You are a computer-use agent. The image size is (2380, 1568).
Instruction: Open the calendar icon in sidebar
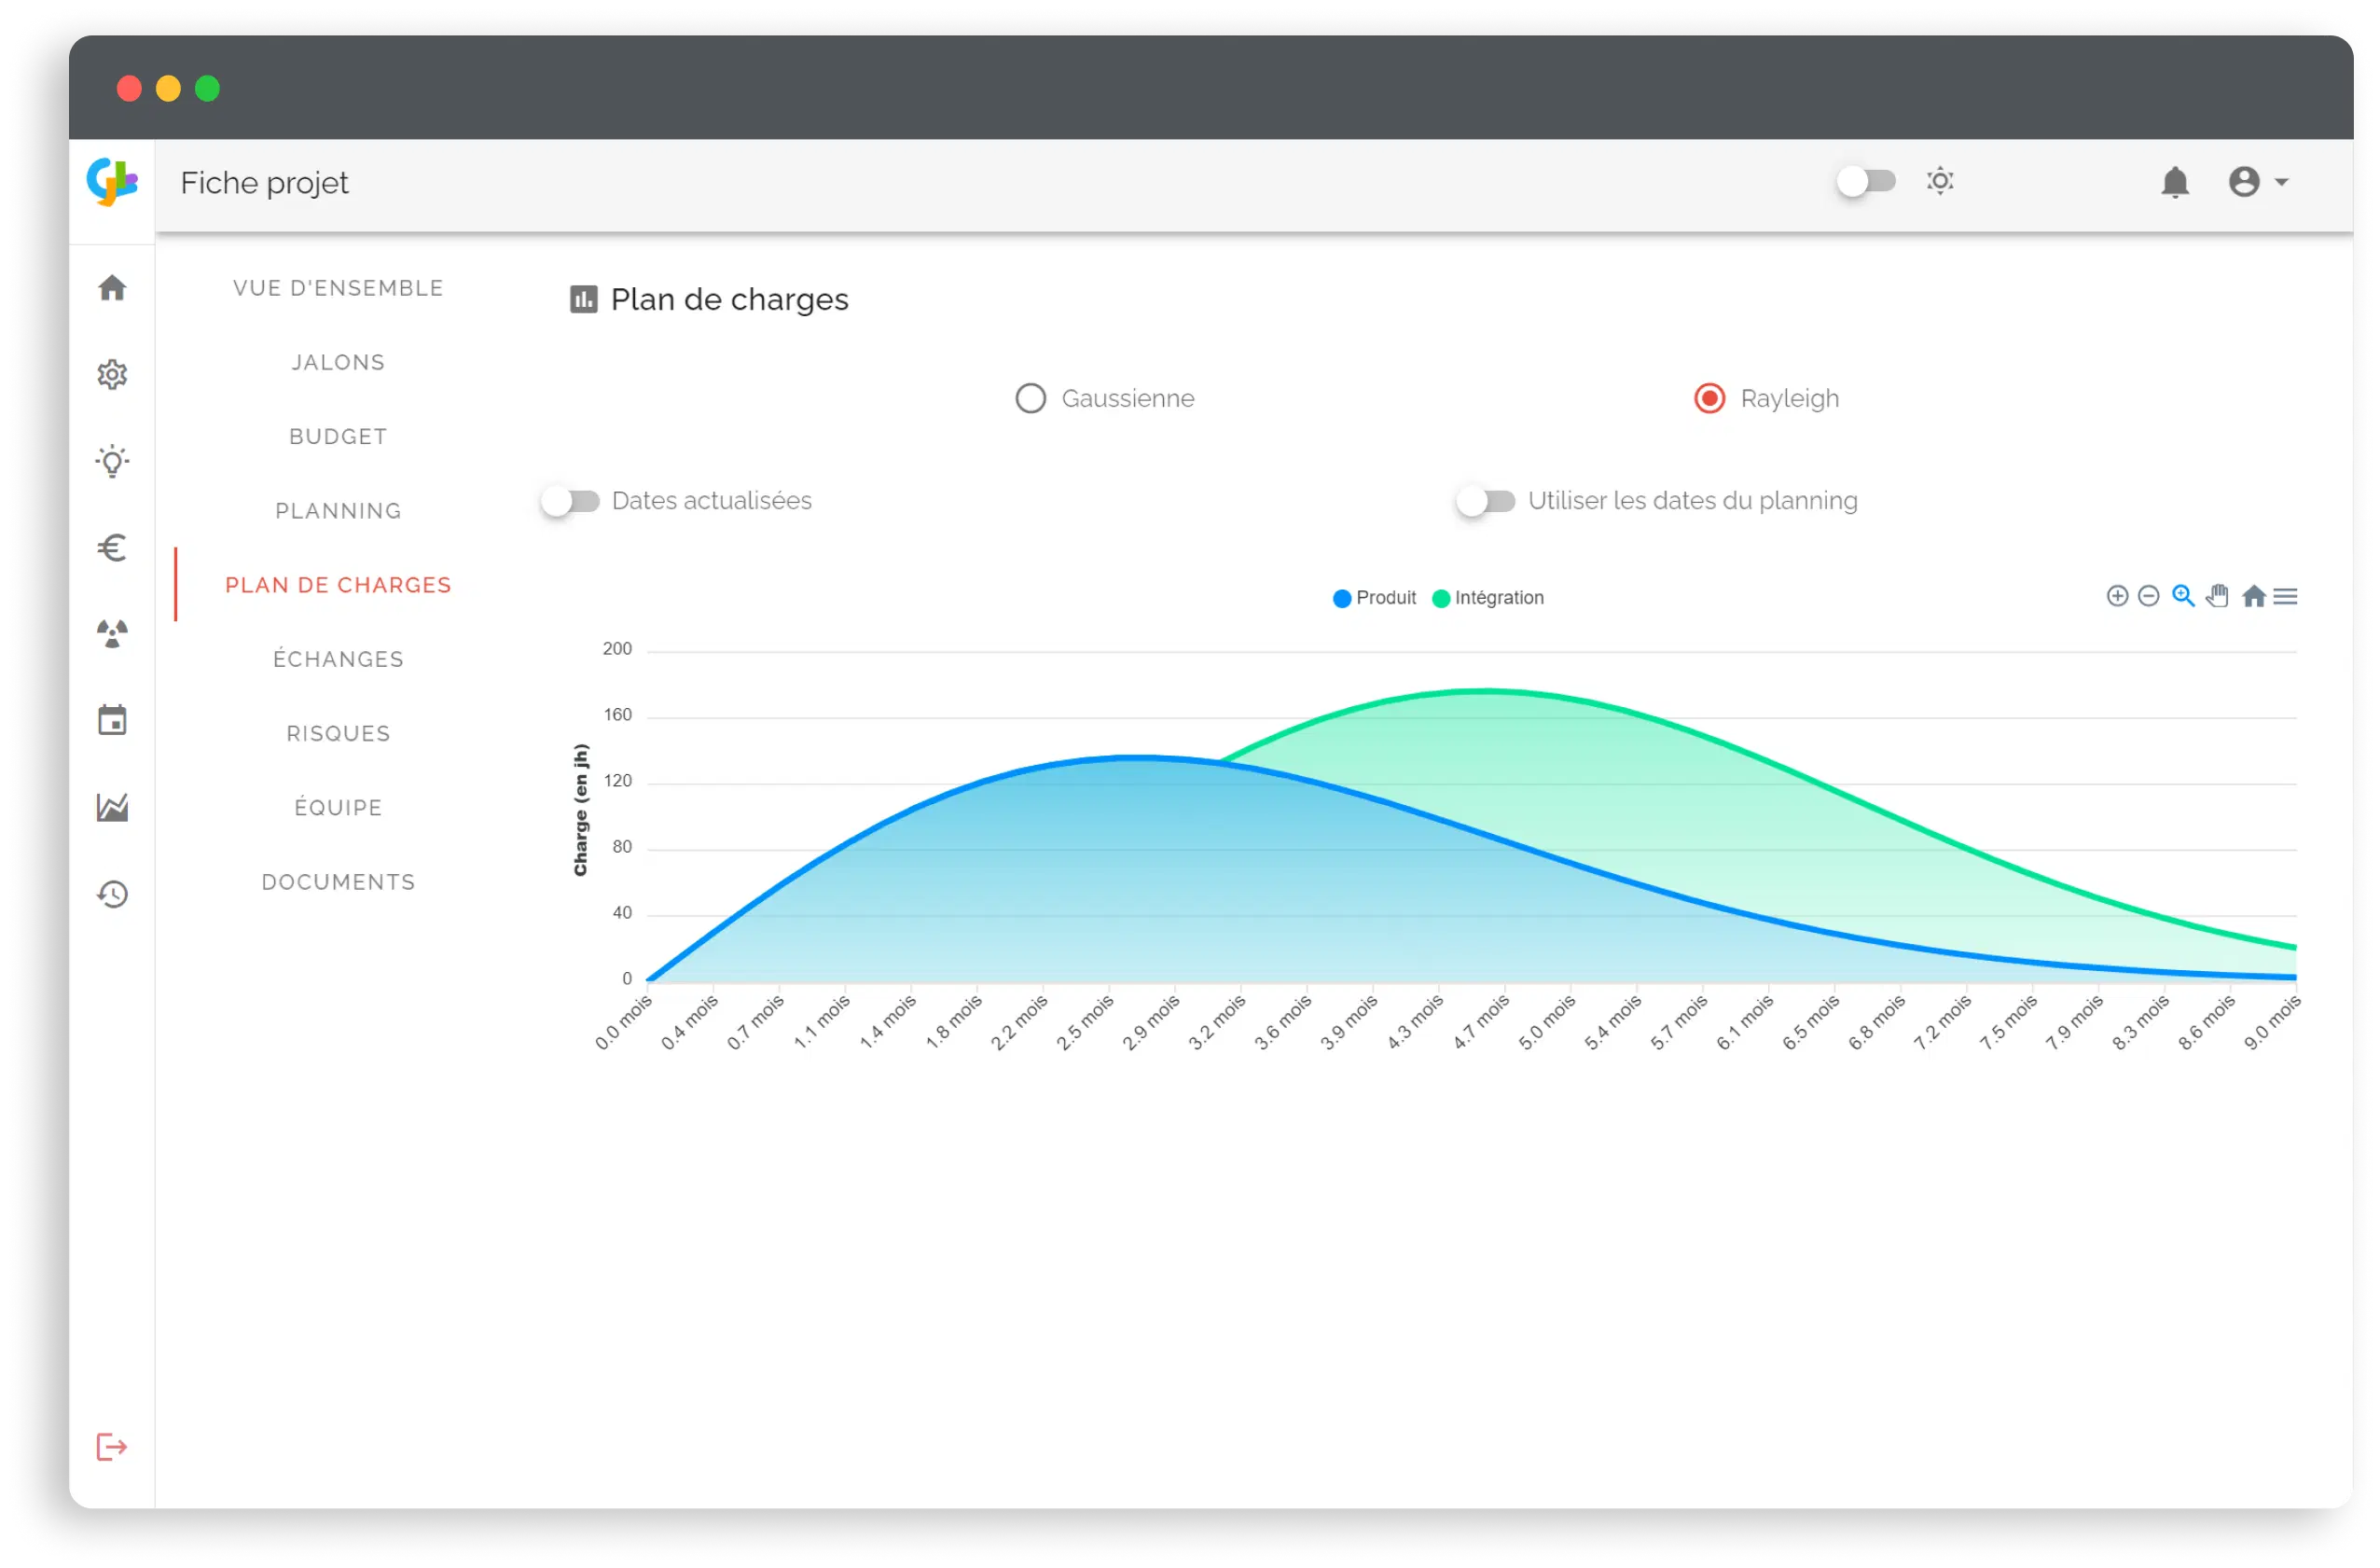pyautogui.click(x=112, y=720)
